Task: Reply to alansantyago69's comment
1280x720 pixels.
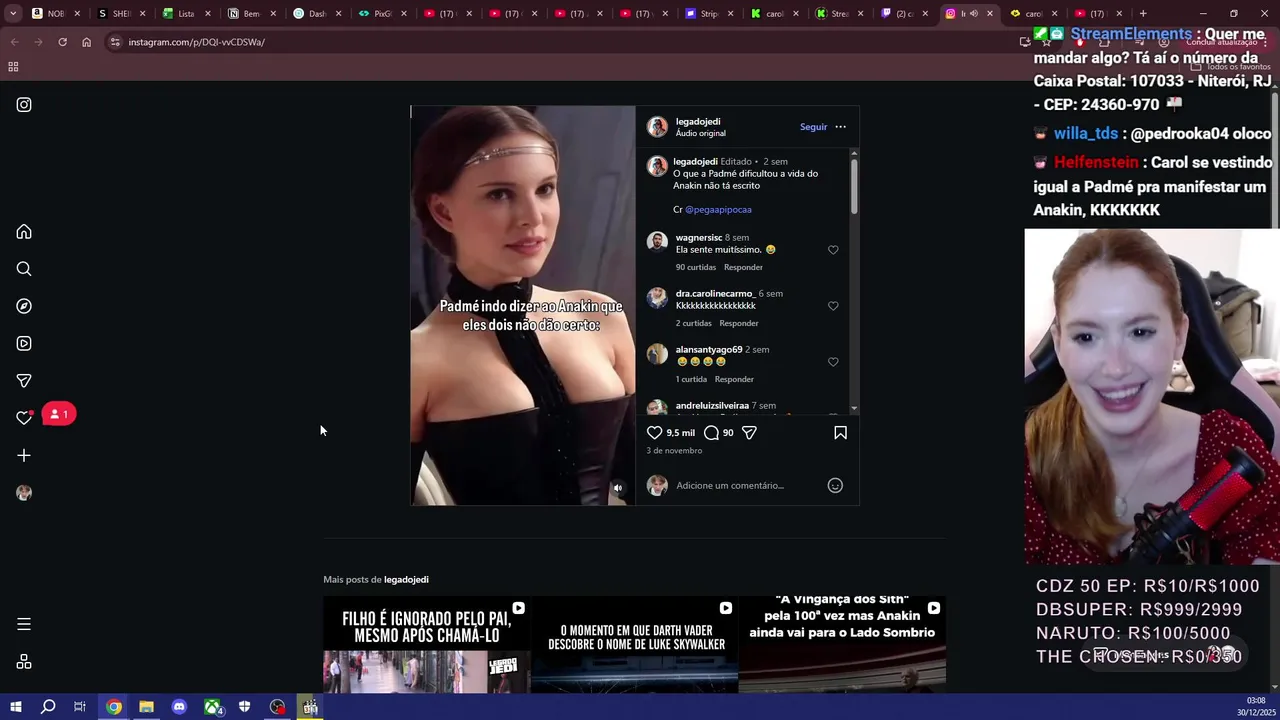Action: click(734, 379)
